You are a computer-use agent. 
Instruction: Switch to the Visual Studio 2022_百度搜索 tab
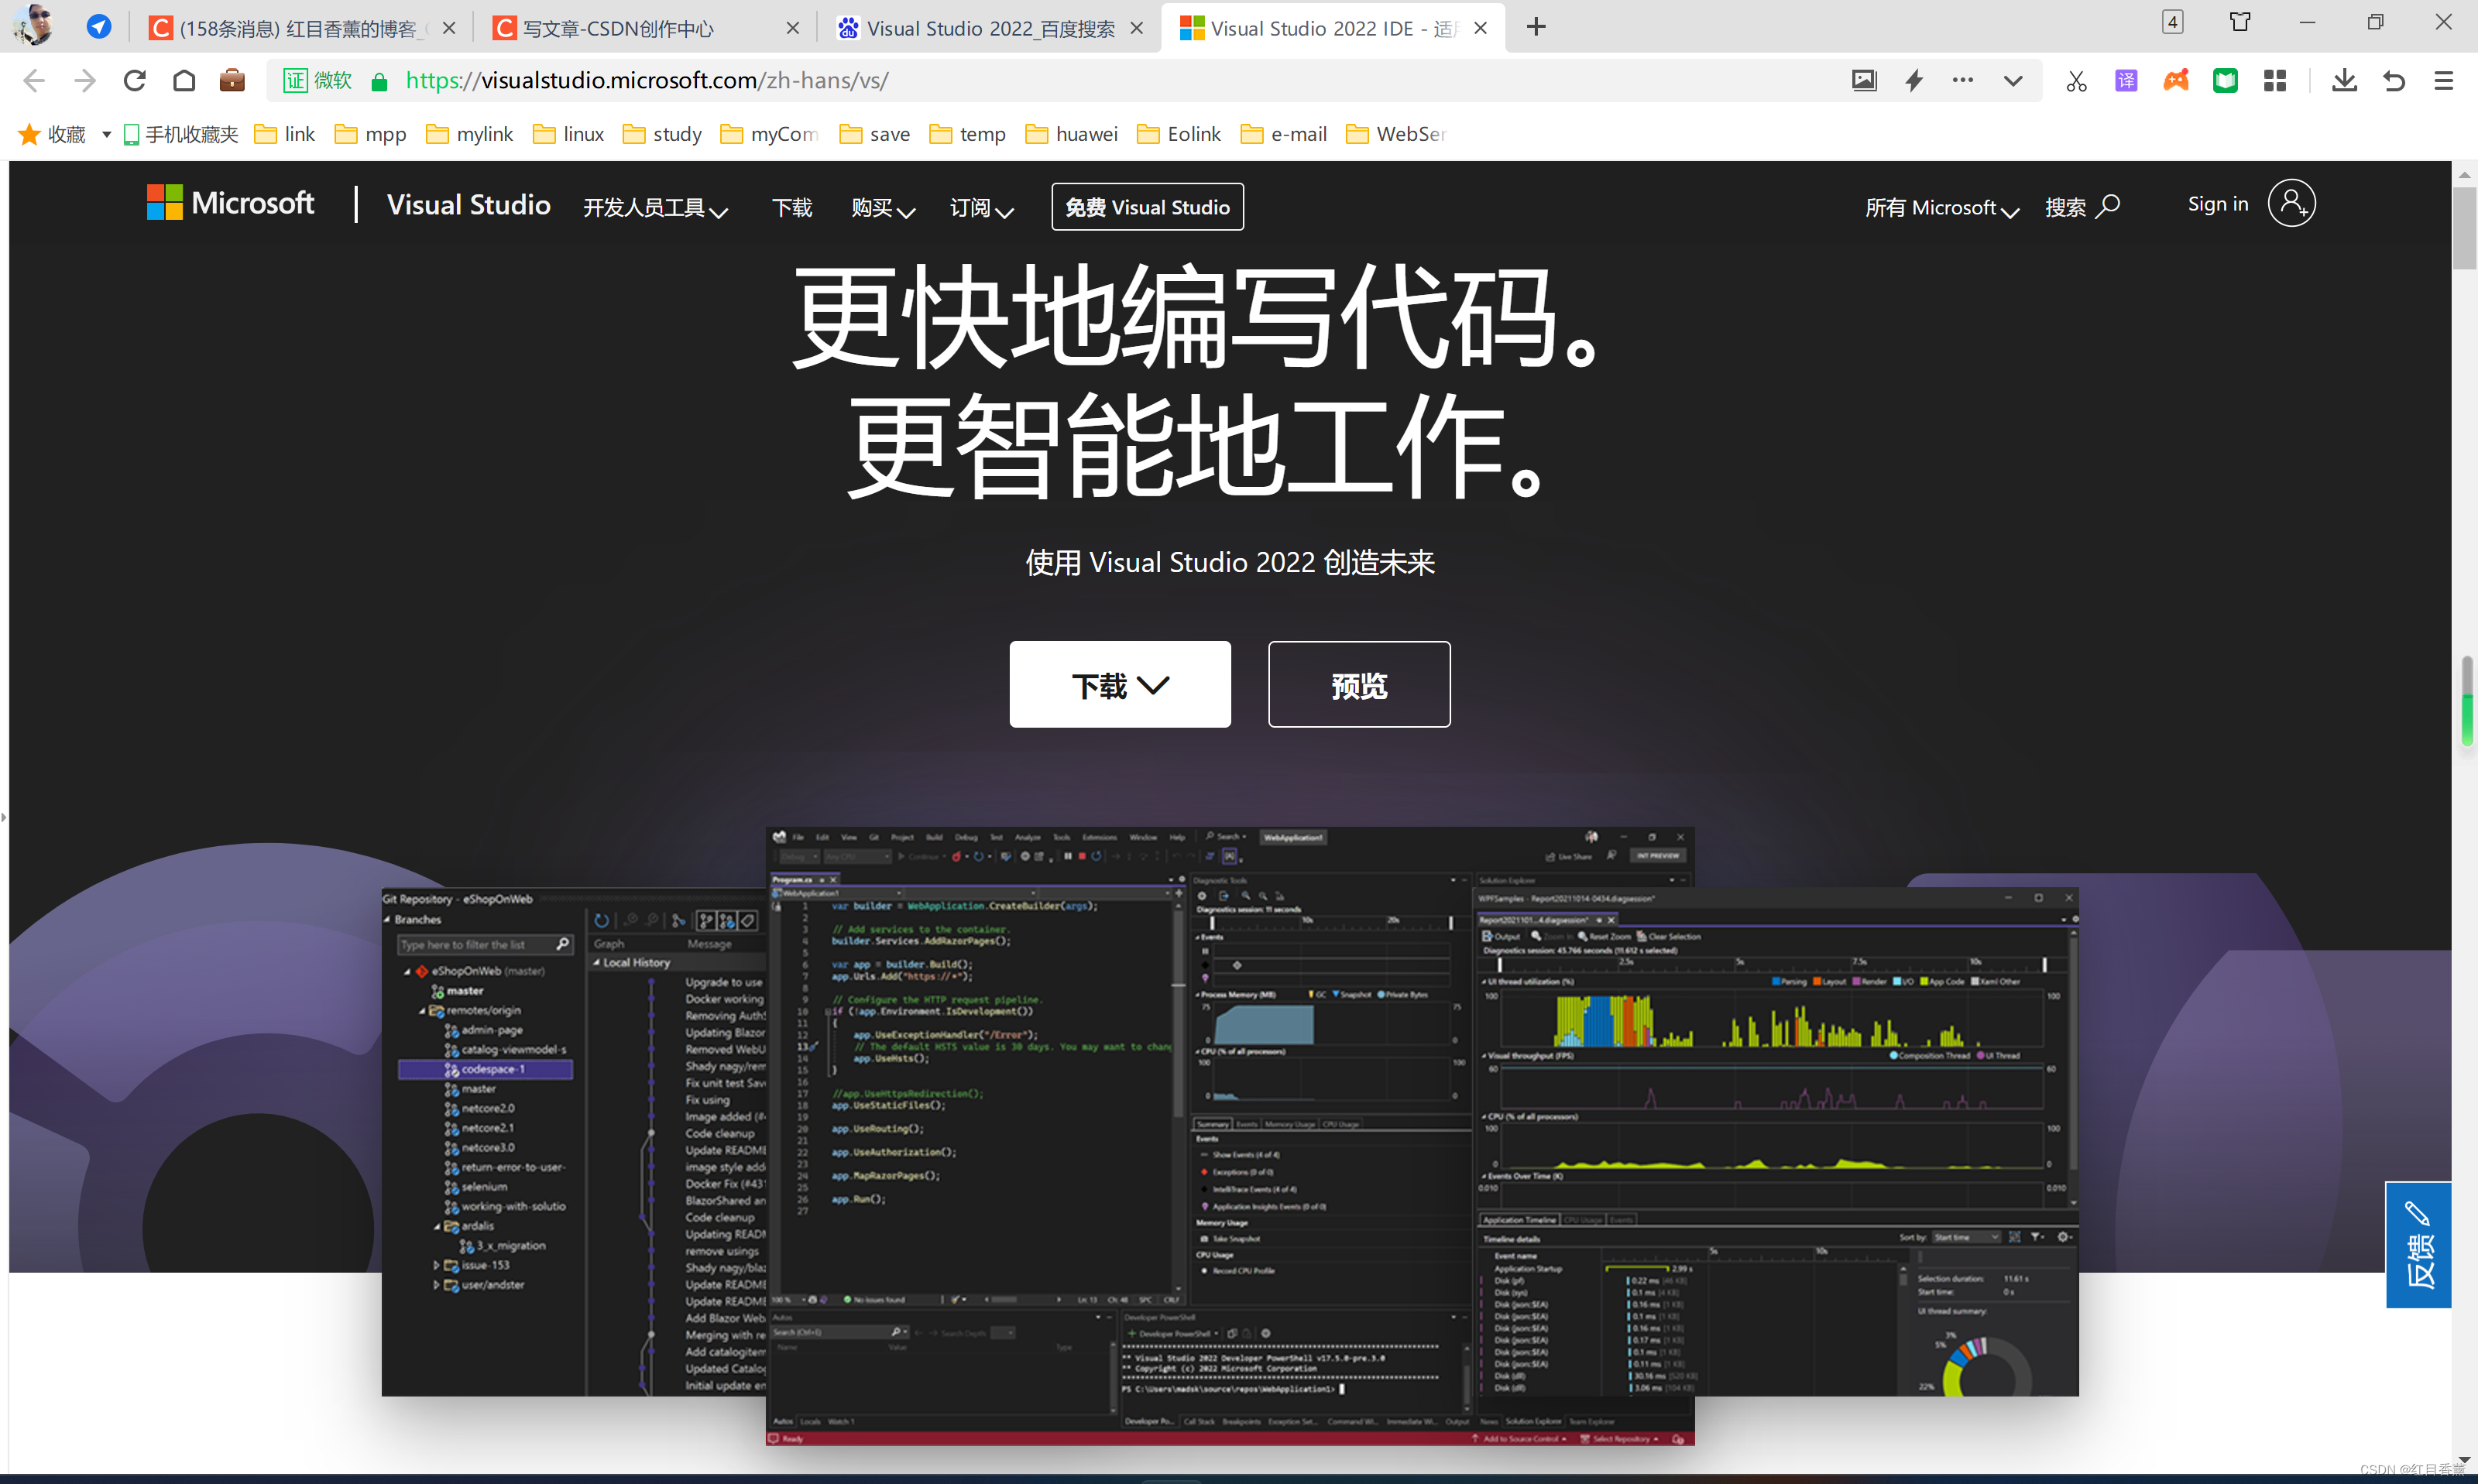pyautogui.click(x=990, y=28)
